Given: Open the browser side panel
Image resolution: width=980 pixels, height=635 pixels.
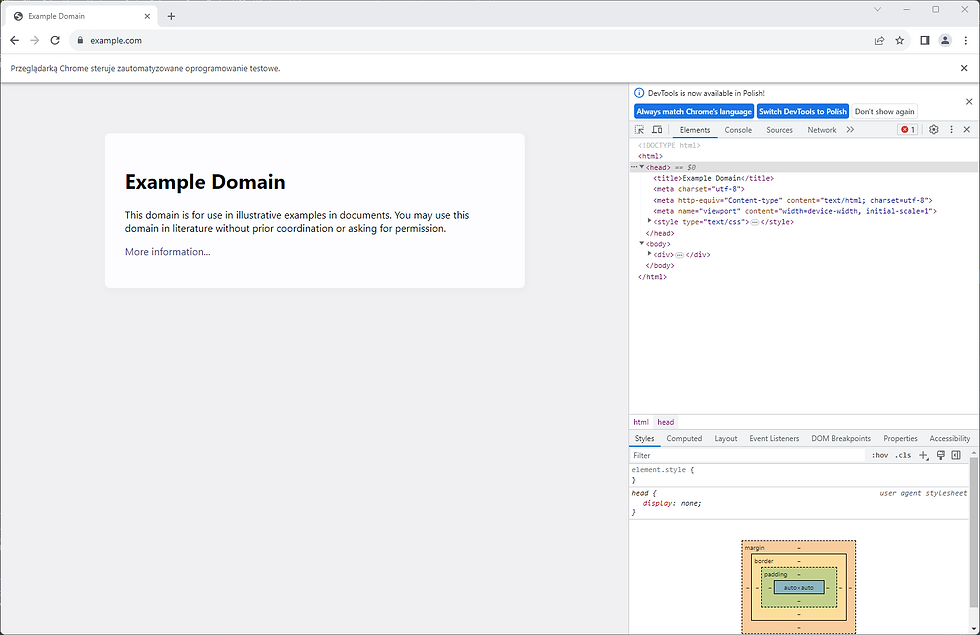Looking at the screenshot, I should point(924,40).
